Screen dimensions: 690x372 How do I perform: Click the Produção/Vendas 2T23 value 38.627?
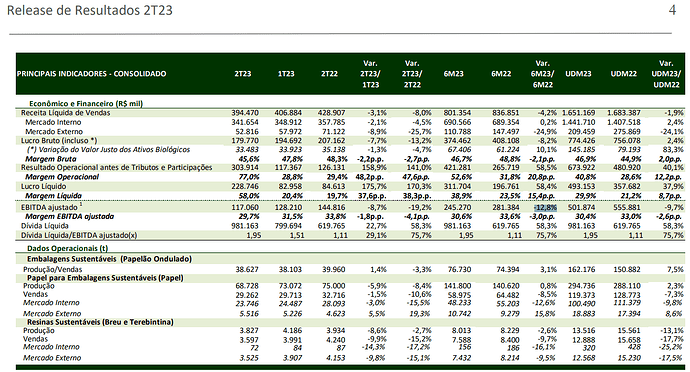point(246,269)
